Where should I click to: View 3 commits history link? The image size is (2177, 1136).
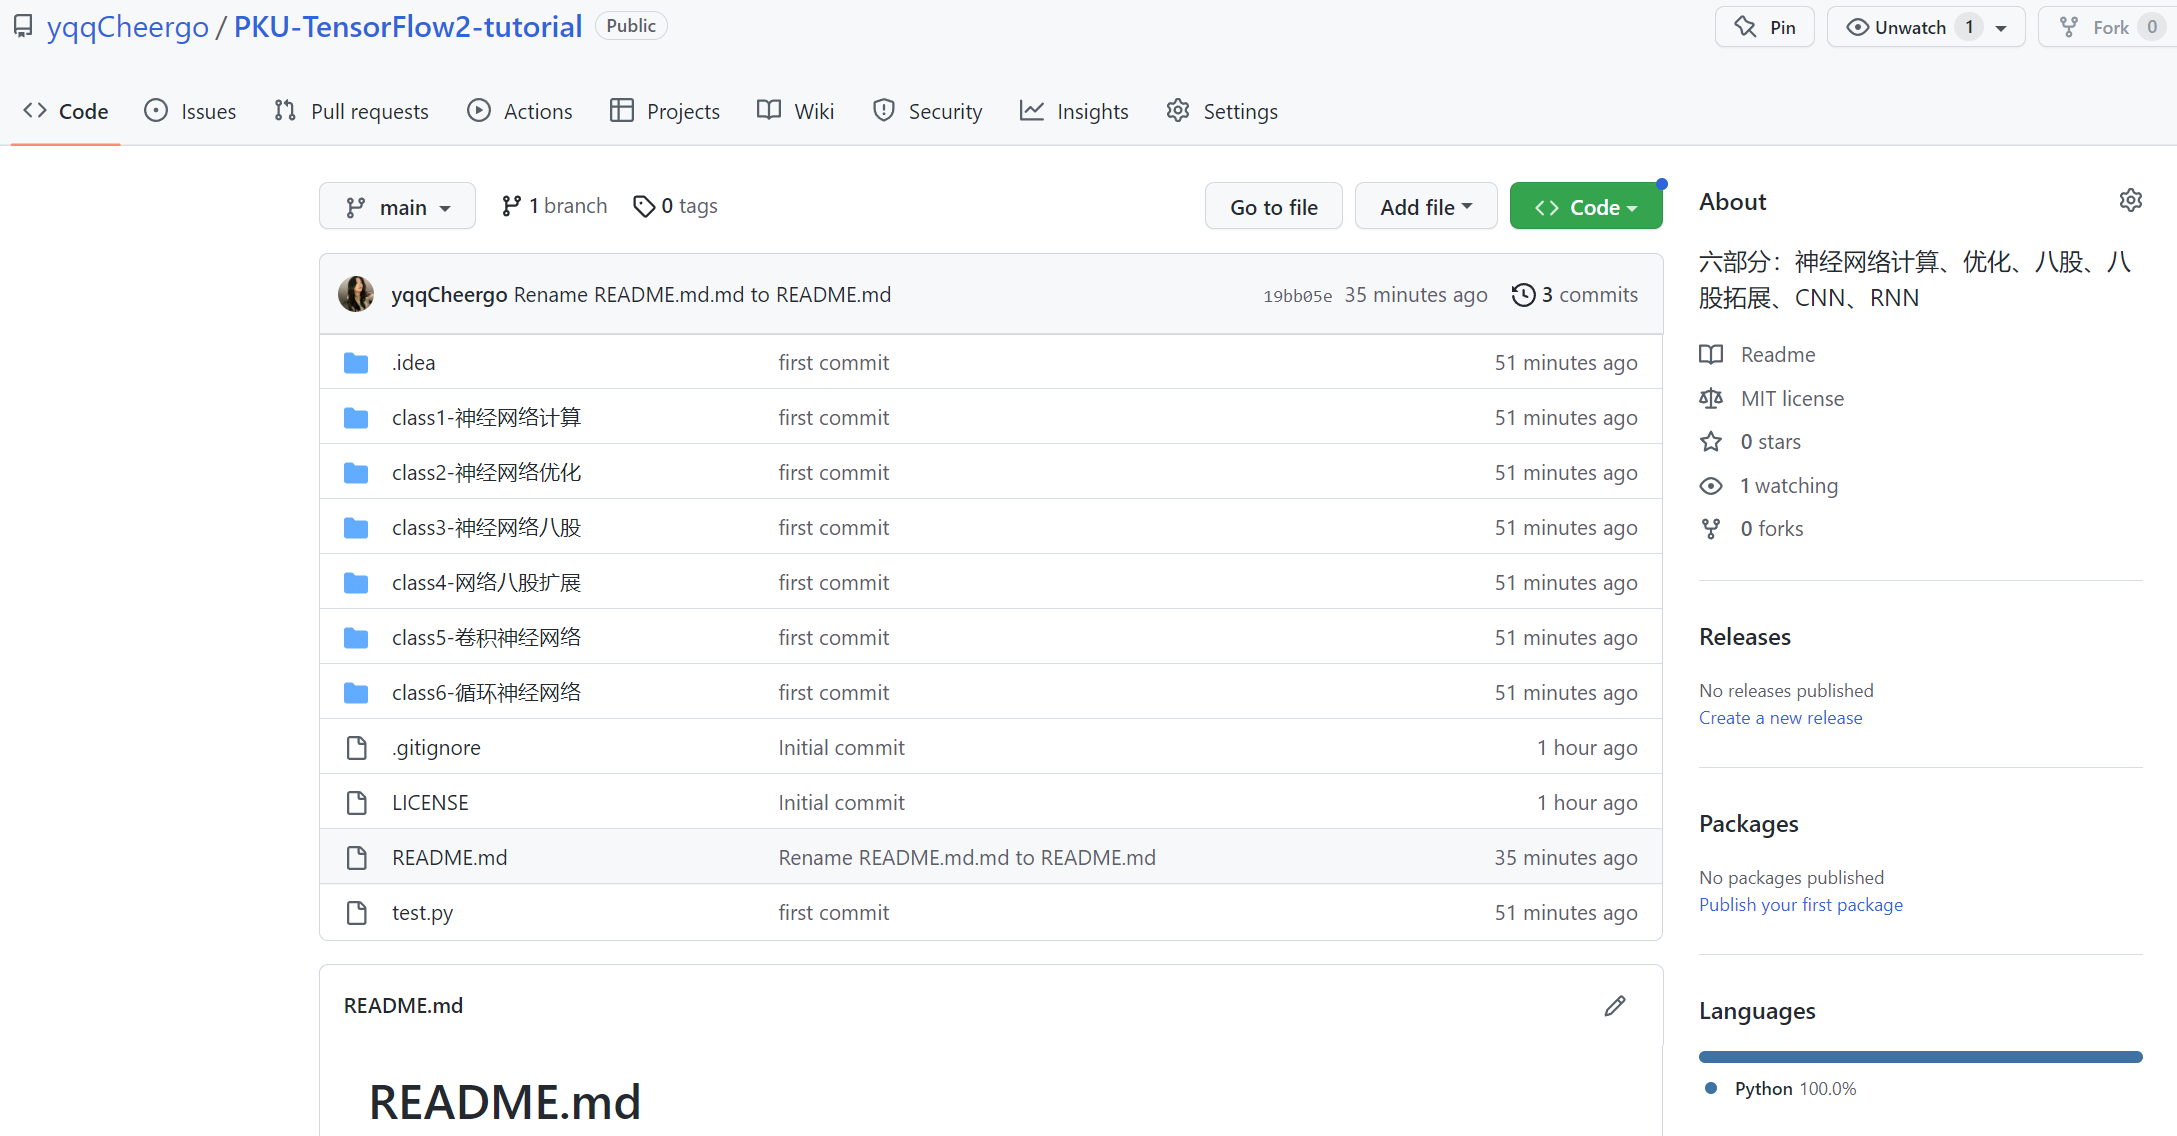coord(1575,295)
